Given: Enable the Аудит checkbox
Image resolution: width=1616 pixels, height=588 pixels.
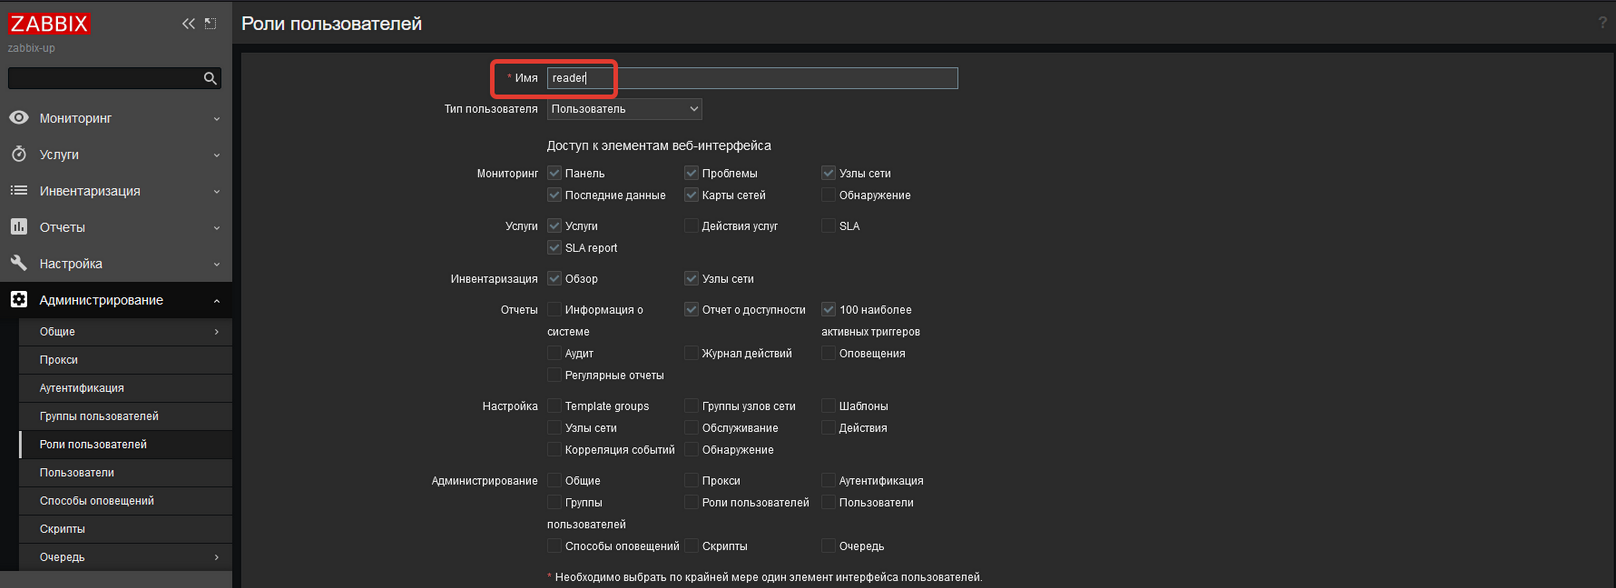Looking at the screenshot, I should pyautogui.click(x=554, y=353).
